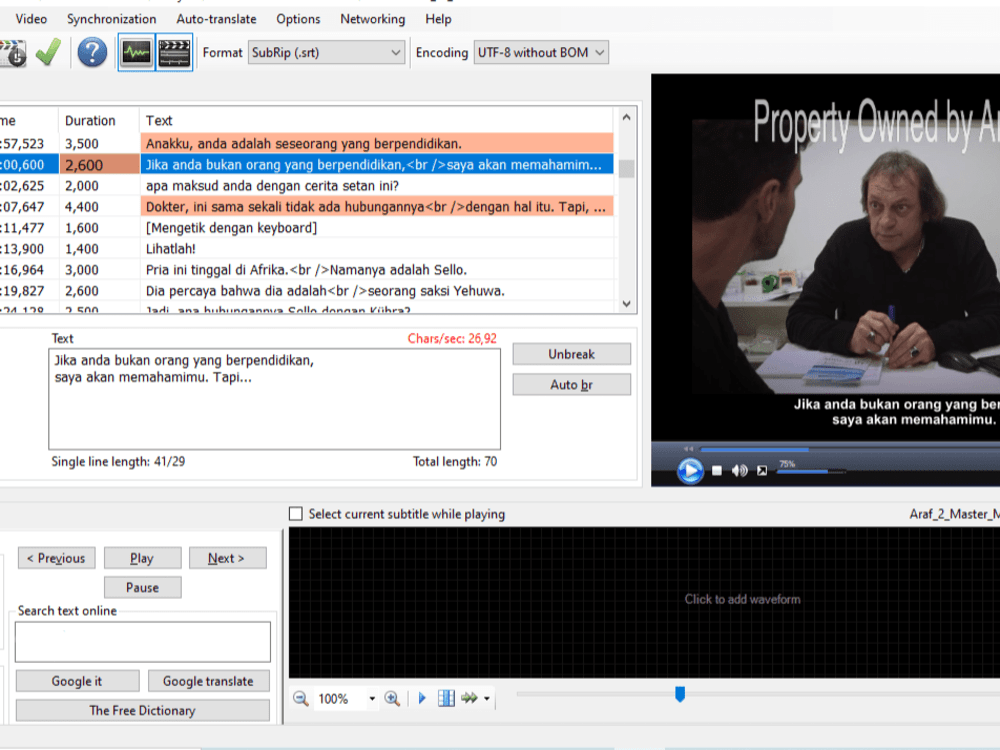The image size is (1000, 750).
Task: Open the Encoding UTF-8 without BOM dropdown
Action: point(541,52)
